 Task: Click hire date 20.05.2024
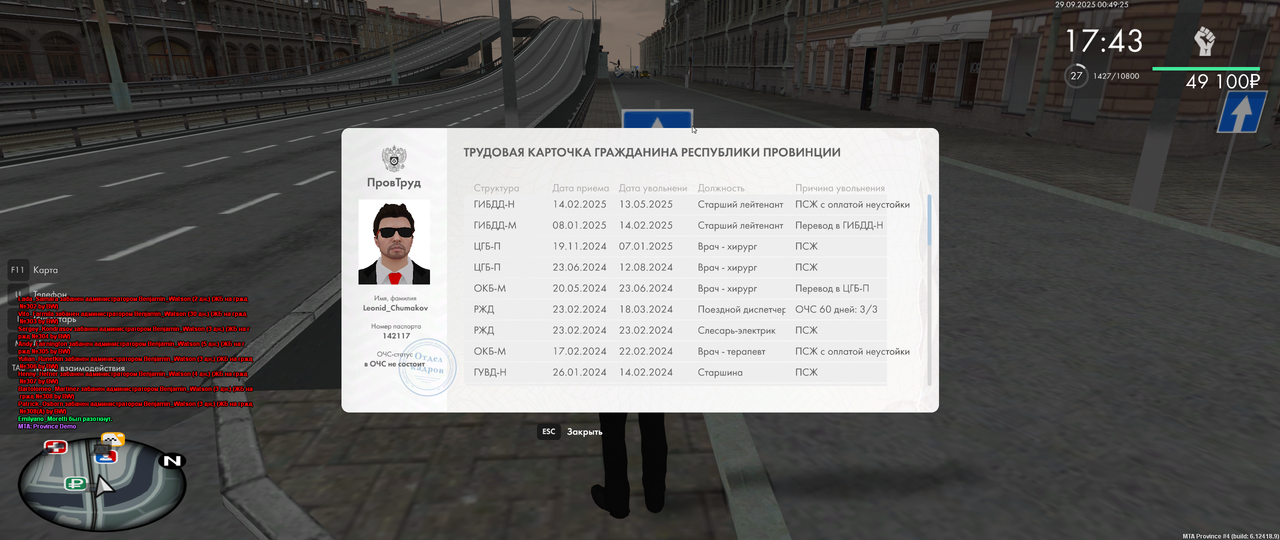point(580,288)
